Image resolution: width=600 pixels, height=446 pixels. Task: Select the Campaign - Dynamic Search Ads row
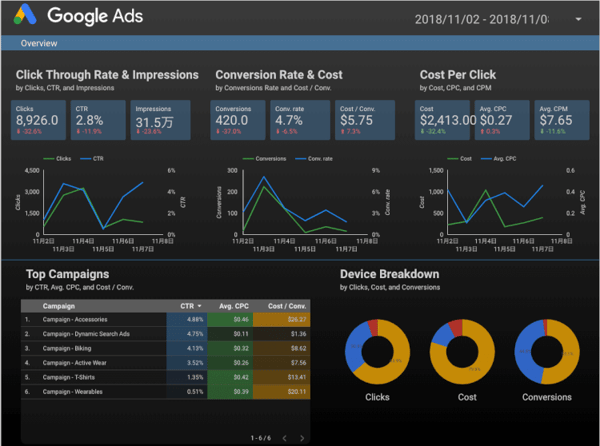(165, 334)
